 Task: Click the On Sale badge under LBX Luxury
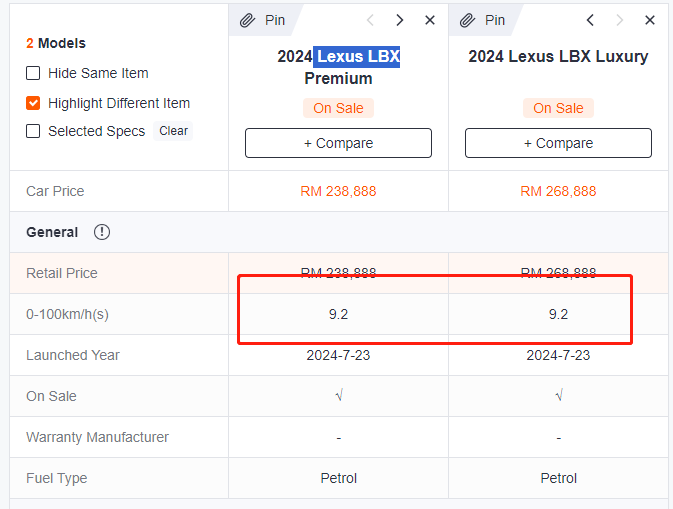(558, 108)
